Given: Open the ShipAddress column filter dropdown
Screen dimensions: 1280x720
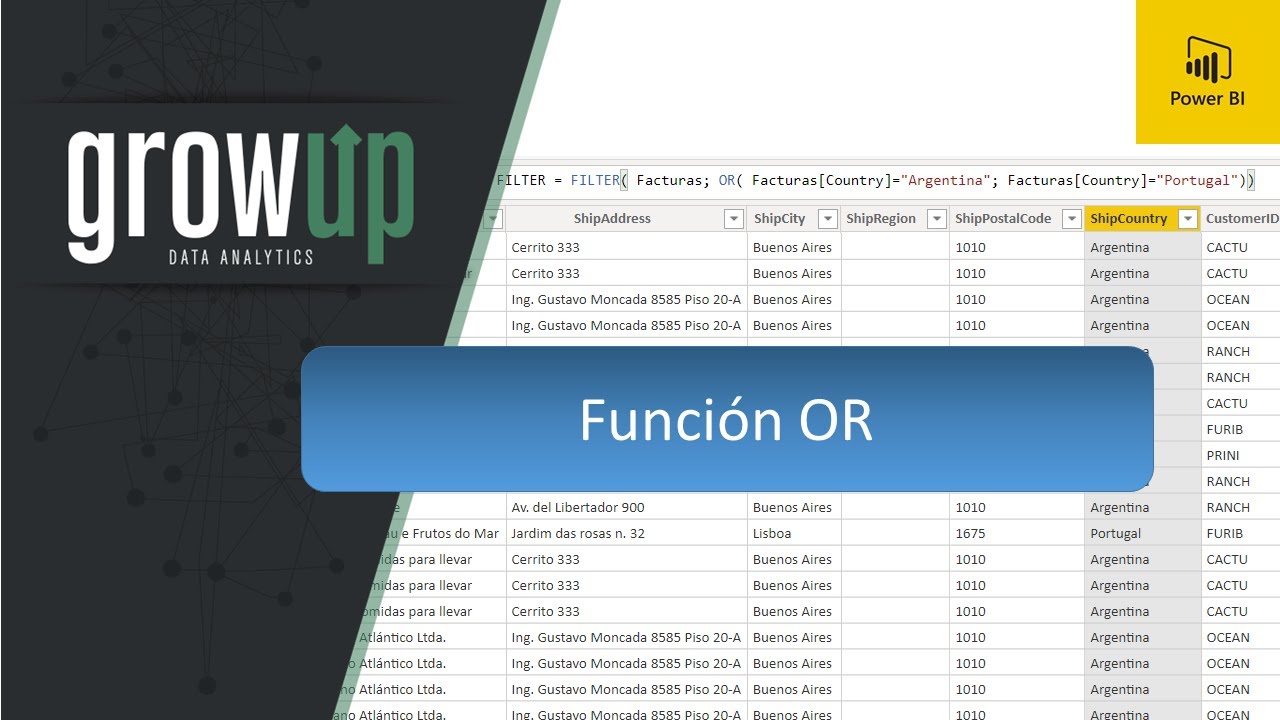Looking at the screenshot, I should point(734,219).
